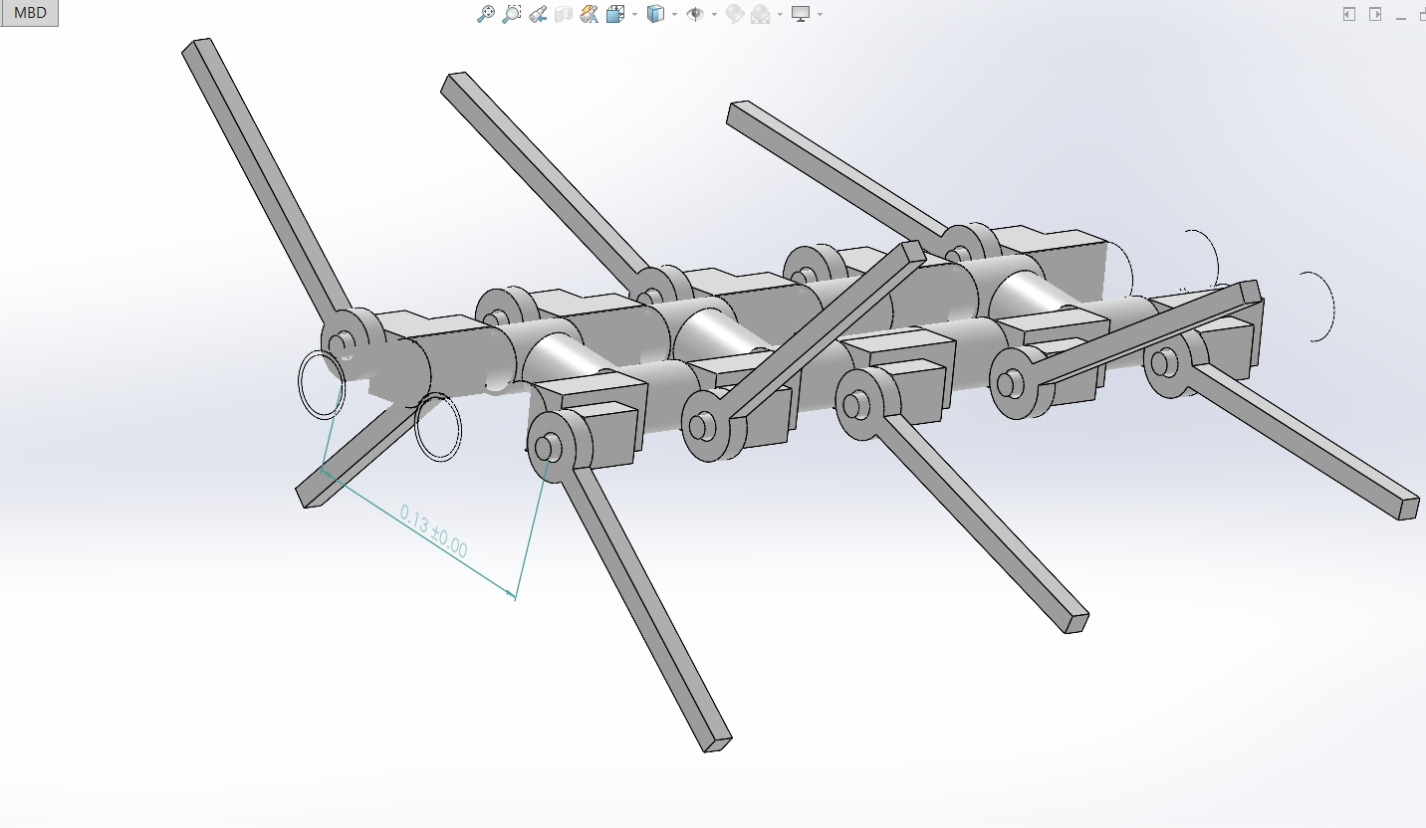Click the Apply Scene icon
Screen dimensions: 1426x828
(x=761, y=14)
